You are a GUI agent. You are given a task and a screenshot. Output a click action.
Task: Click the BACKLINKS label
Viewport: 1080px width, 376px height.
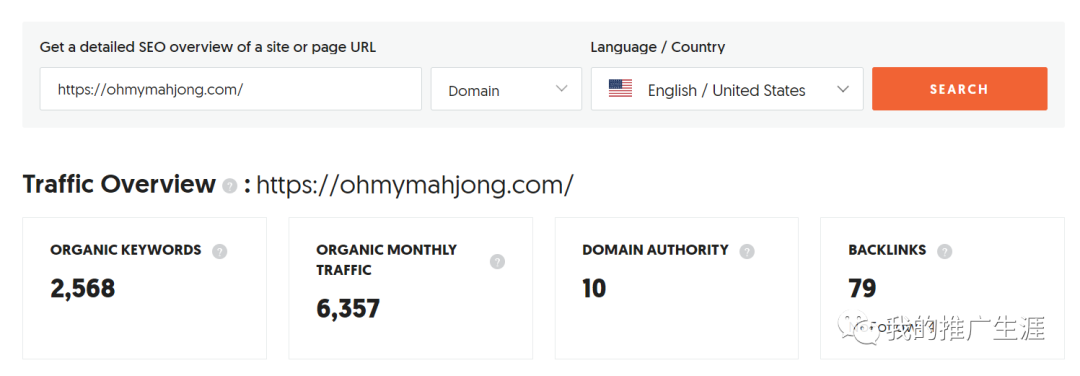click(887, 250)
